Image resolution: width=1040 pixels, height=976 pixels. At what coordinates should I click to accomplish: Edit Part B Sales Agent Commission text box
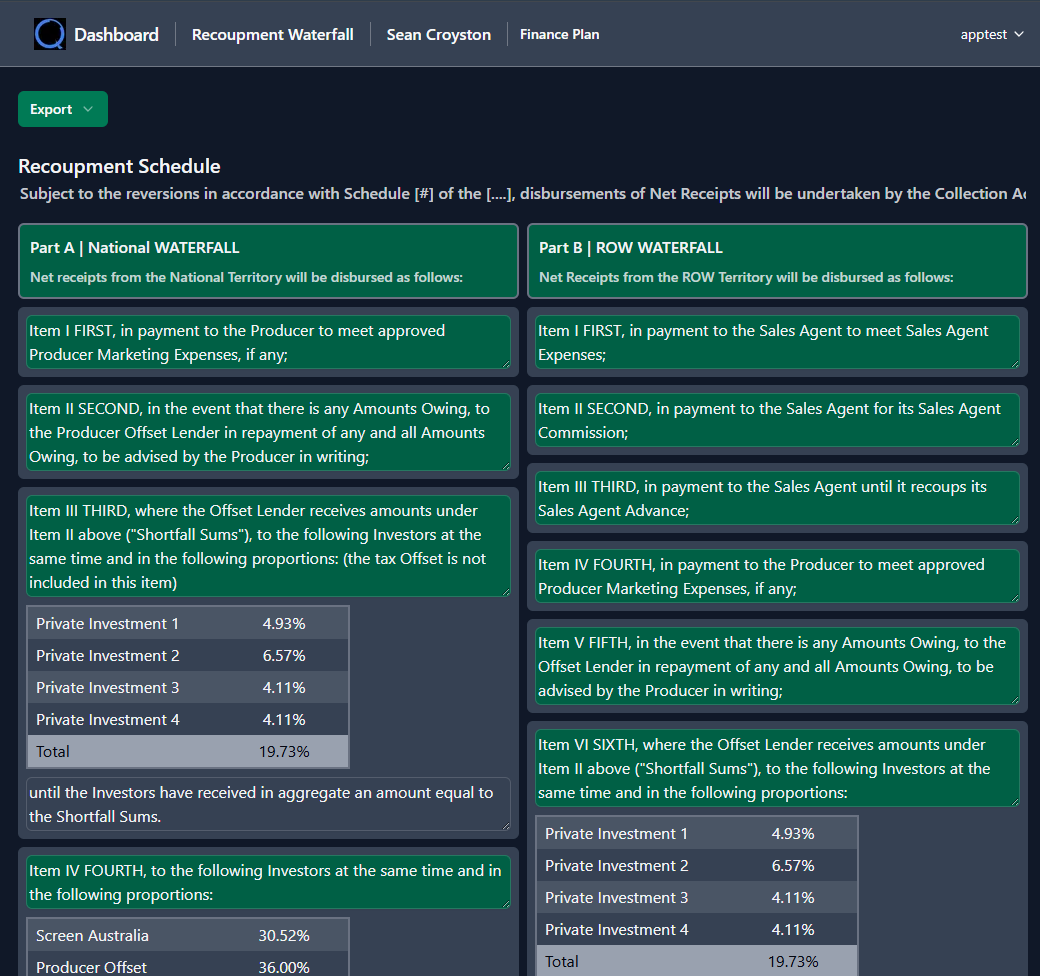777,420
